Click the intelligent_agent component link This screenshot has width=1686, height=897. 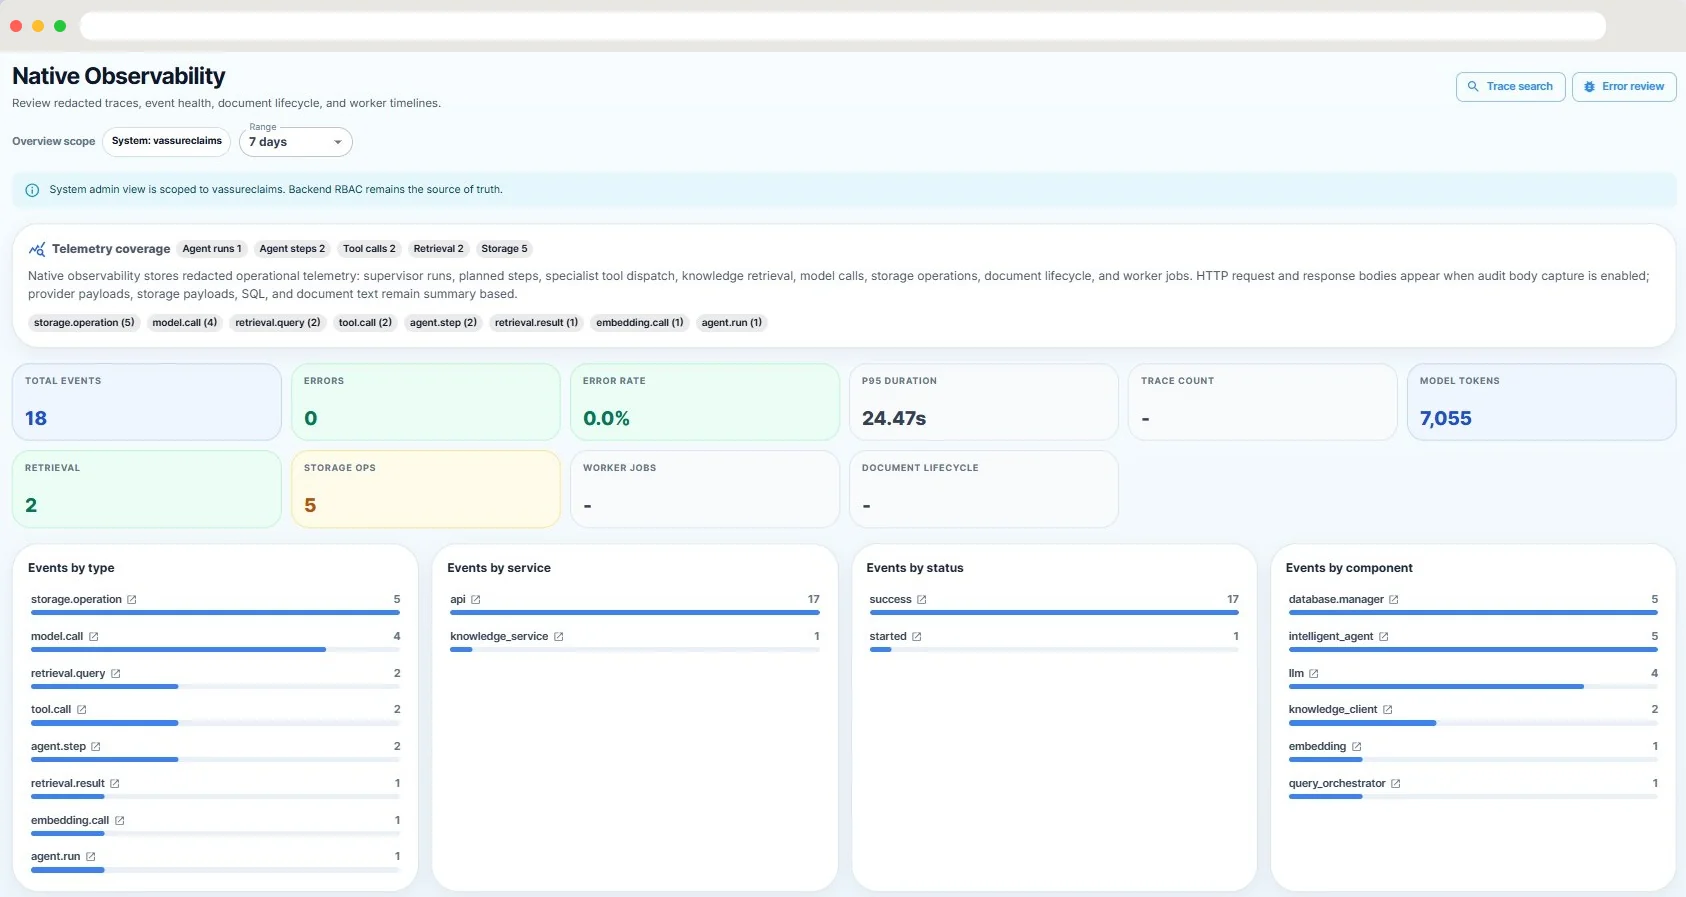click(1331, 637)
